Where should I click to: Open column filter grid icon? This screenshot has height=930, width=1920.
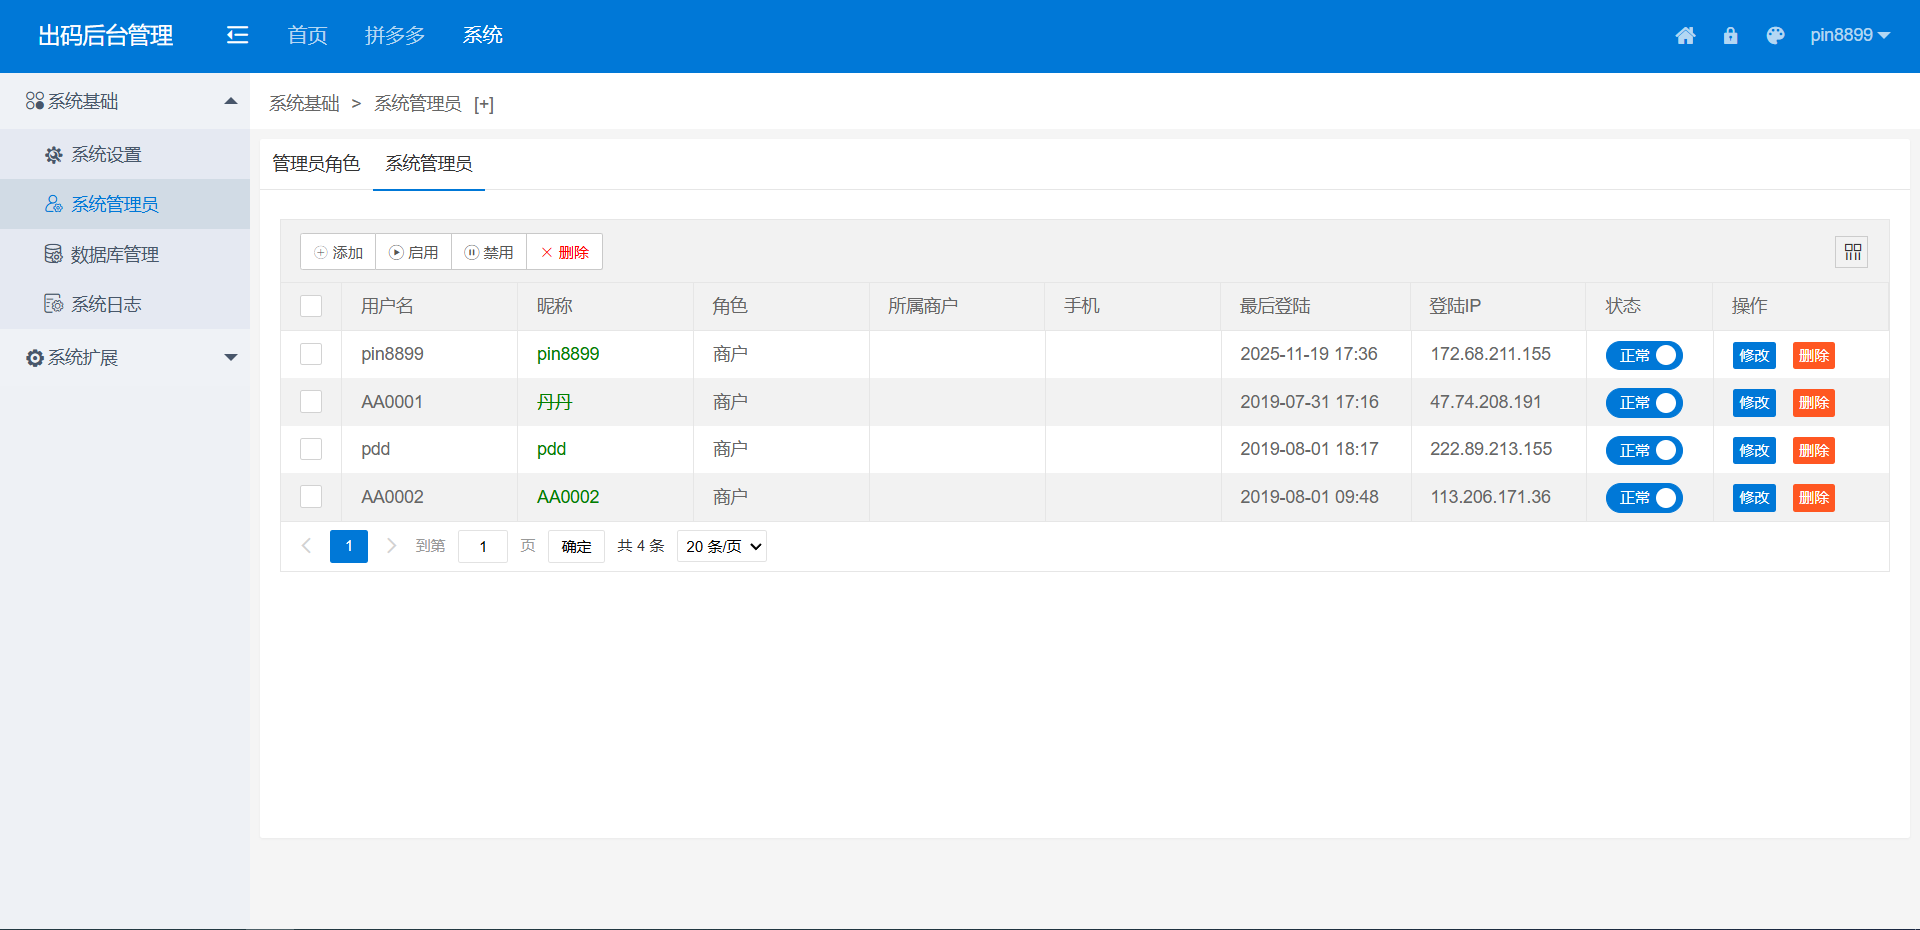pos(1852,252)
